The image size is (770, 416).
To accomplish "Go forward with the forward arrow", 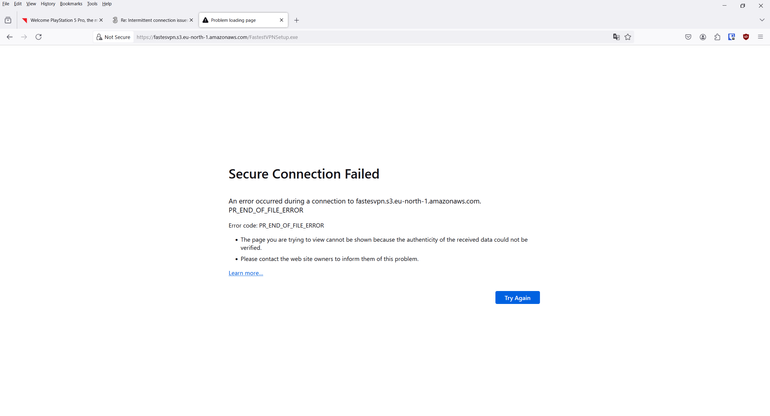I will (24, 37).
